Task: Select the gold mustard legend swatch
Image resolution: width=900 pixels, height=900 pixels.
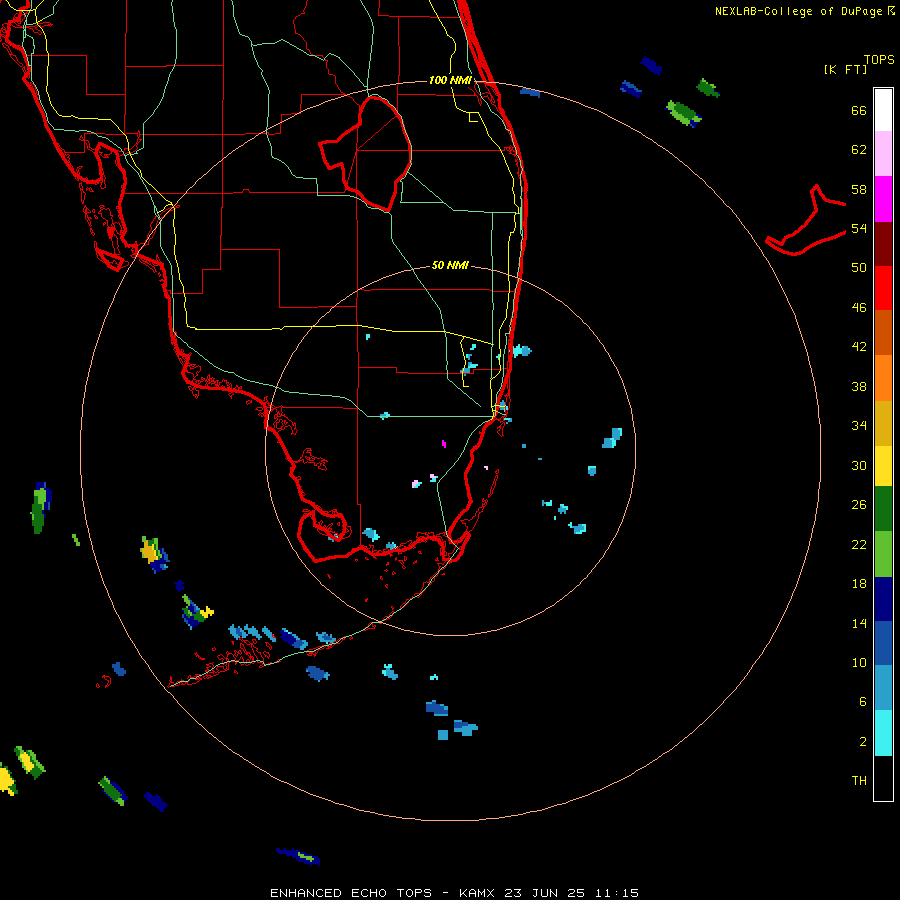Action: [x=883, y=423]
